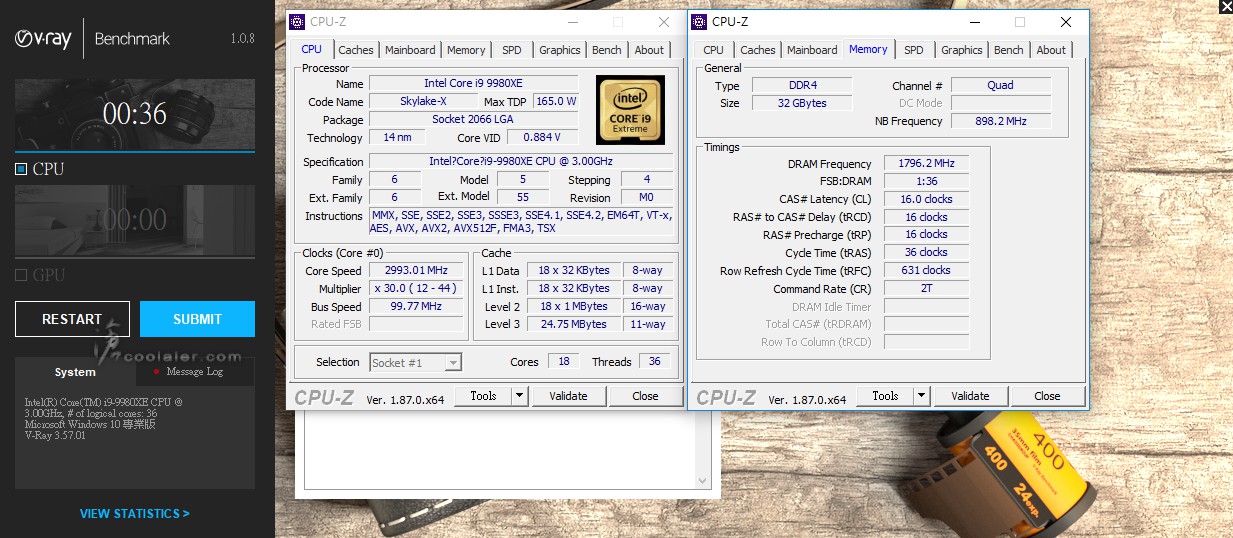Click the GPU render timer panel
The image size is (1233, 538).
135,221
